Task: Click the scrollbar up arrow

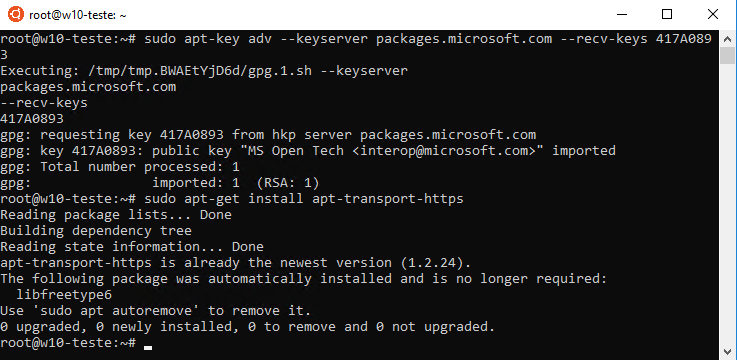Action: 727,38
